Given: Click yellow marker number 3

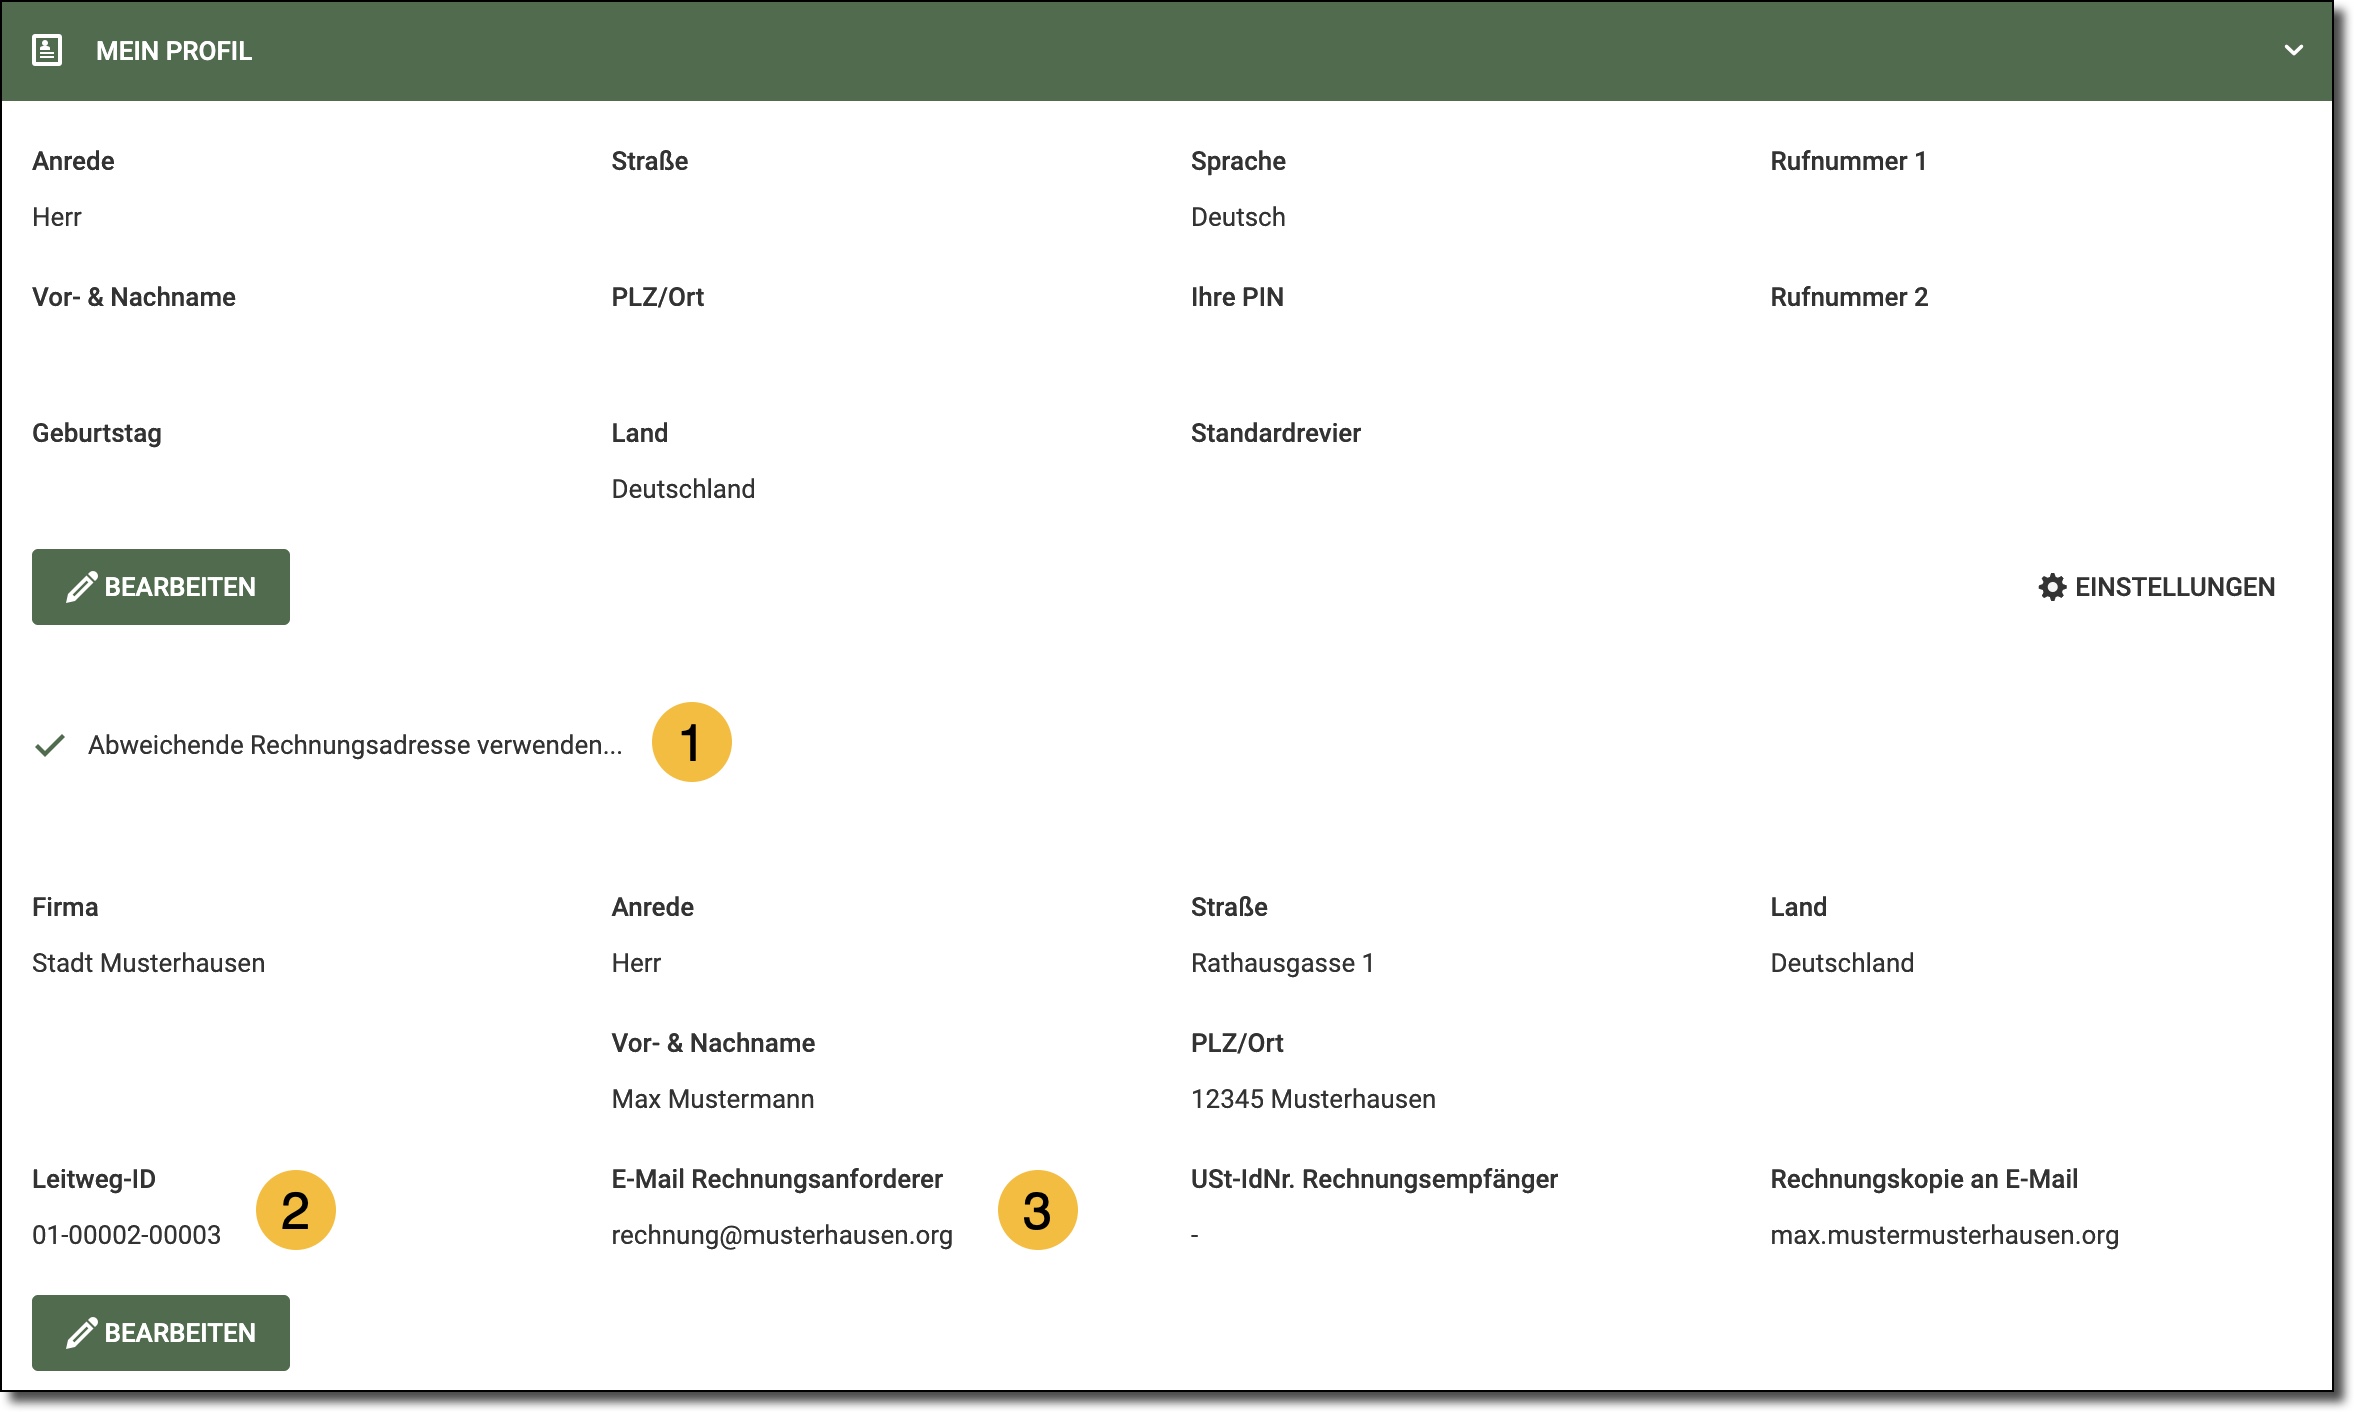Looking at the screenshot, I should coord(1037,1210).
